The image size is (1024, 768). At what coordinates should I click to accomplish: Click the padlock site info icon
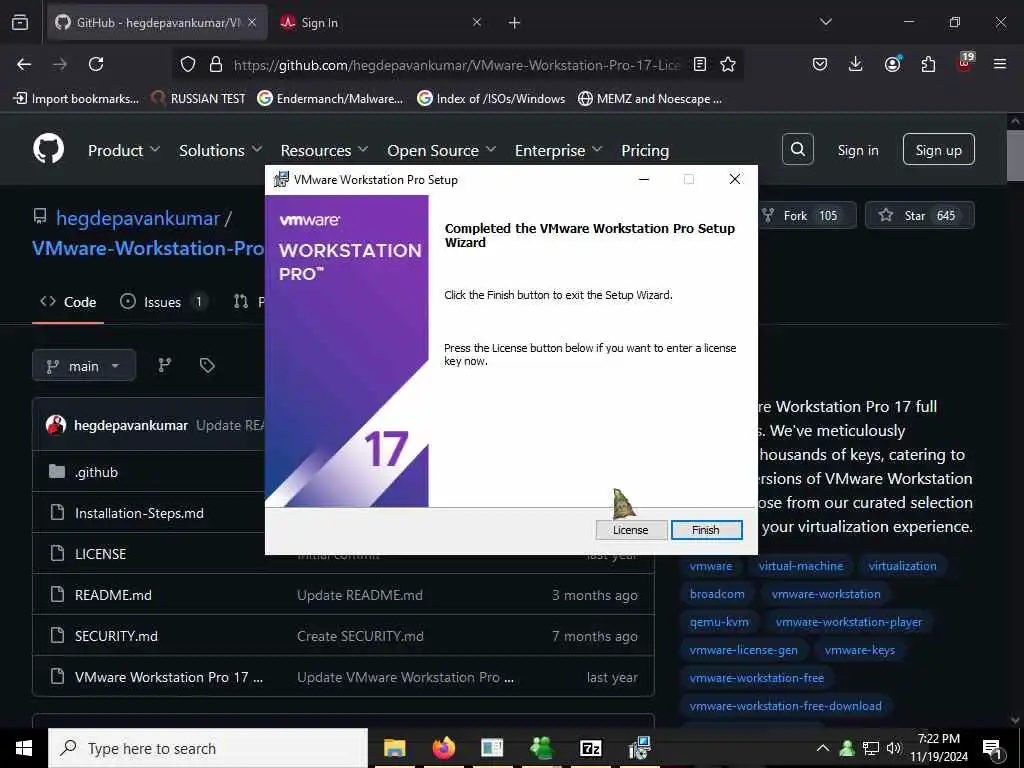coord(216,64)
